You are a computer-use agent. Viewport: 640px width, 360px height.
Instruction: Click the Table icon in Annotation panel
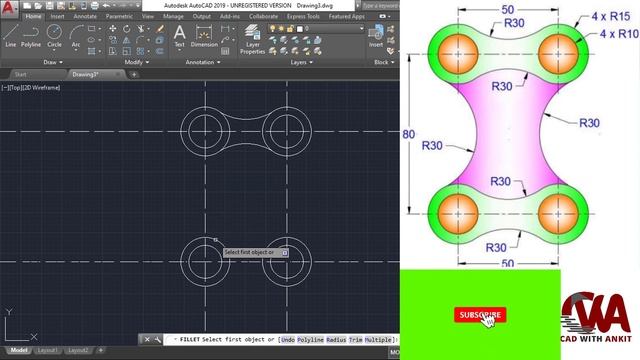(x=225, y=51)
